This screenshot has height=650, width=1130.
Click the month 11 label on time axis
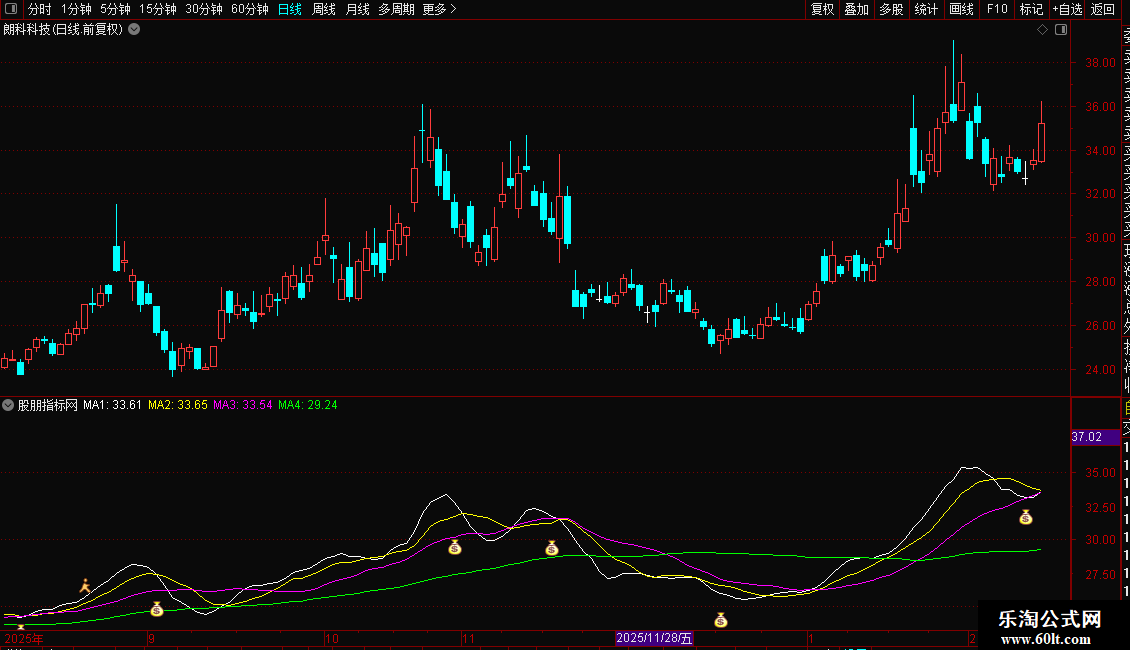pos(468,638)
